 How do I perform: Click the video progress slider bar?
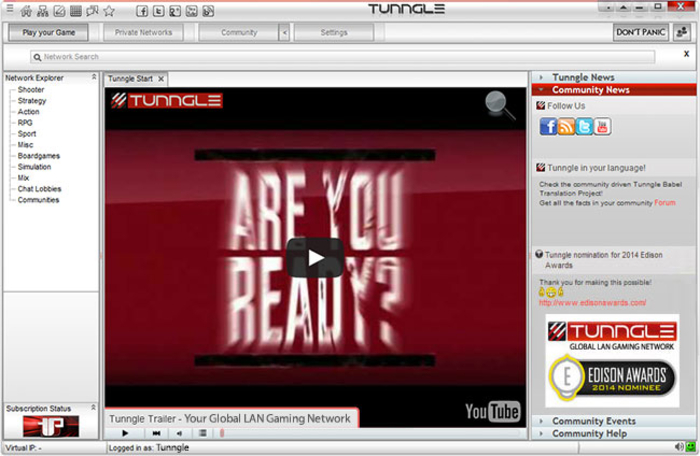(370, 433)
